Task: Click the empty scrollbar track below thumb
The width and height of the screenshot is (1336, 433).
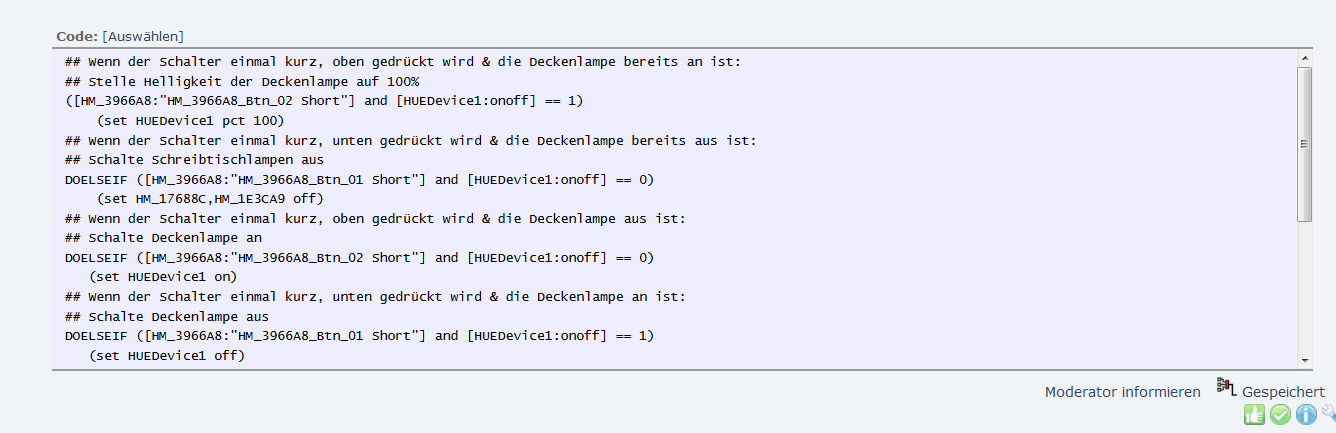Action: 1304,290
